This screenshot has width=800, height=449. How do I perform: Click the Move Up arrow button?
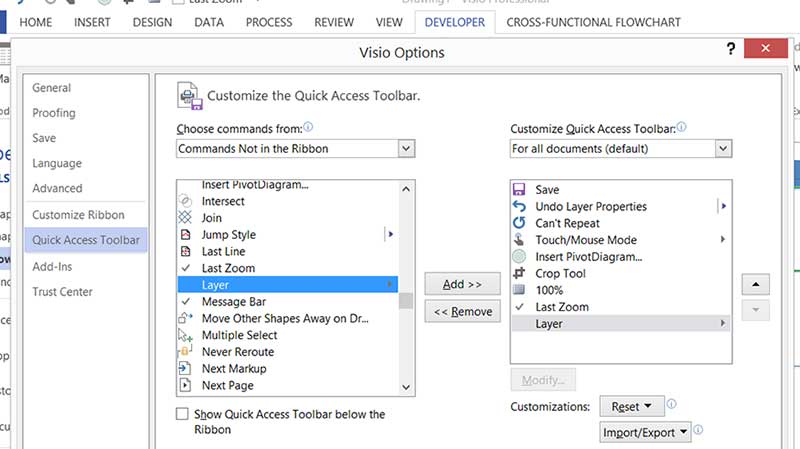tap(756, 284)
